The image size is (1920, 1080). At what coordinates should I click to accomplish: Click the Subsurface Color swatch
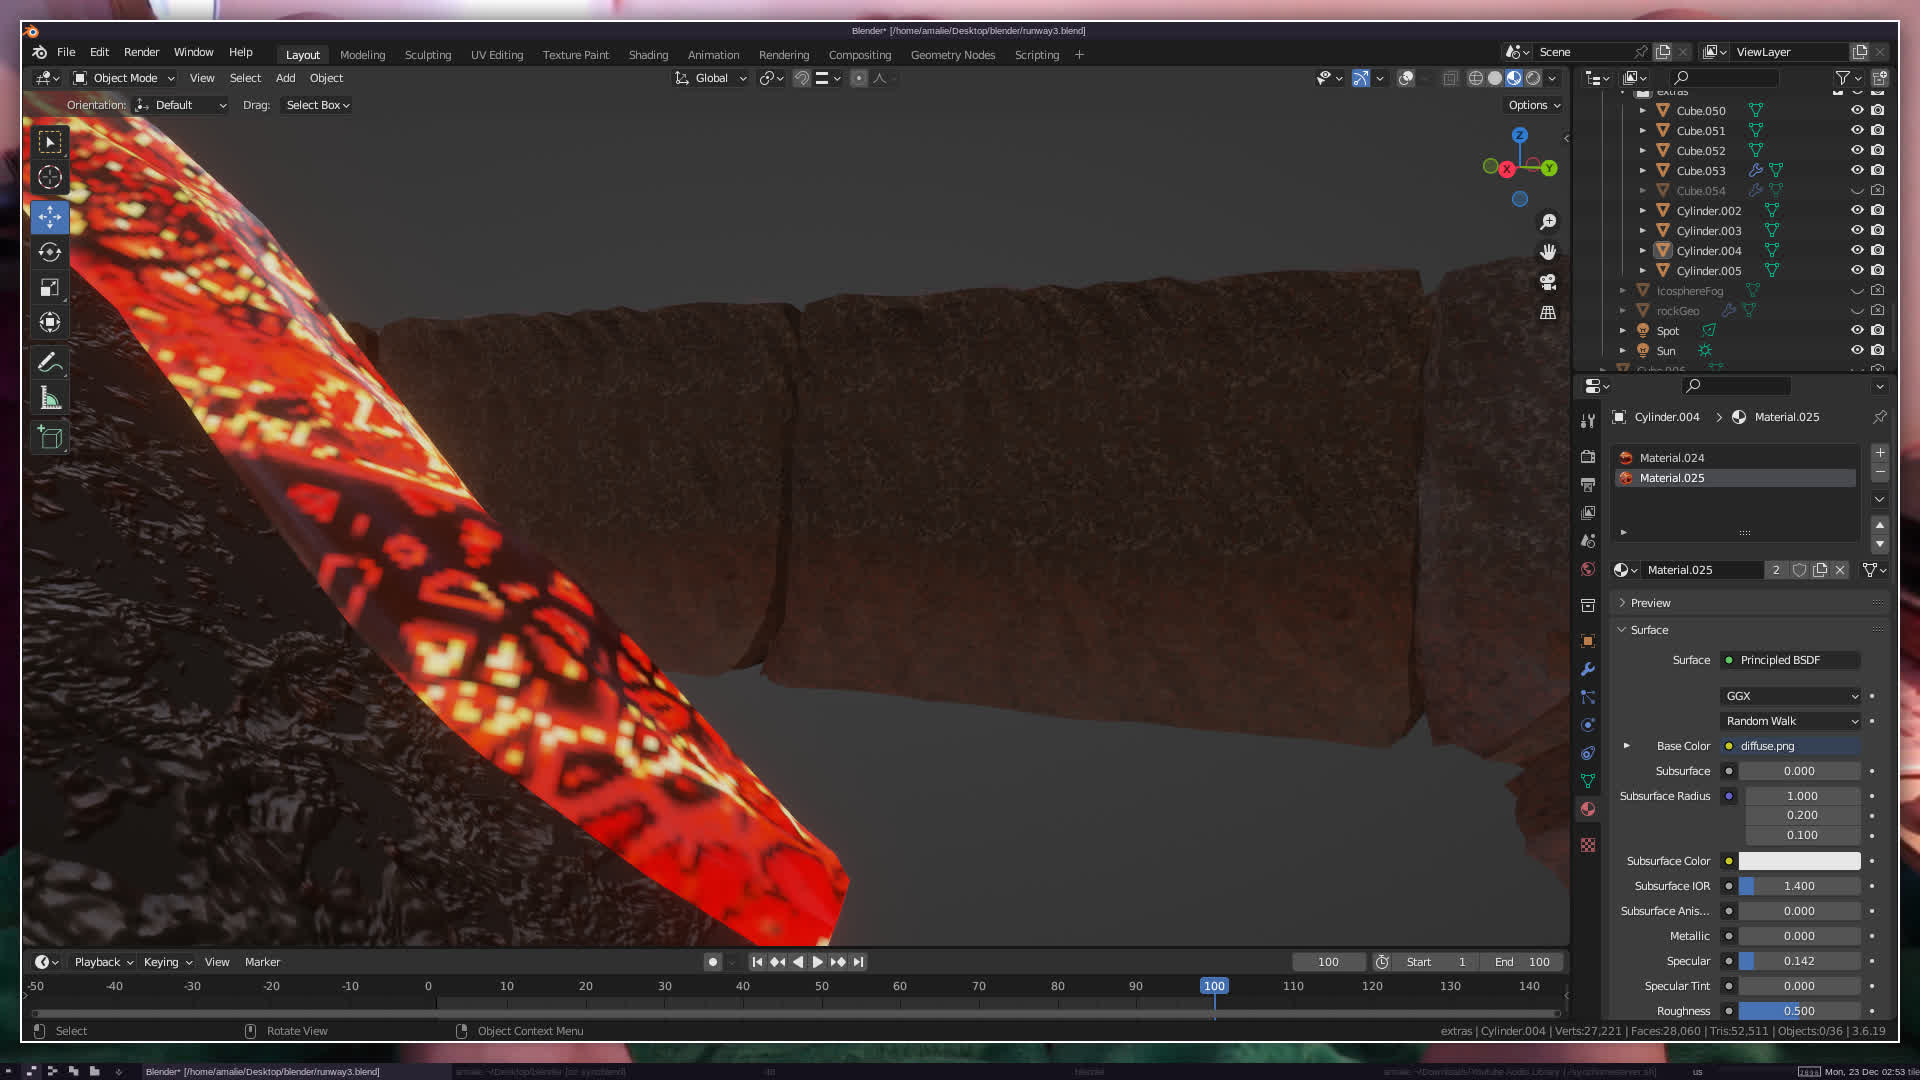pyautogui.click(x=1799, y=861)
